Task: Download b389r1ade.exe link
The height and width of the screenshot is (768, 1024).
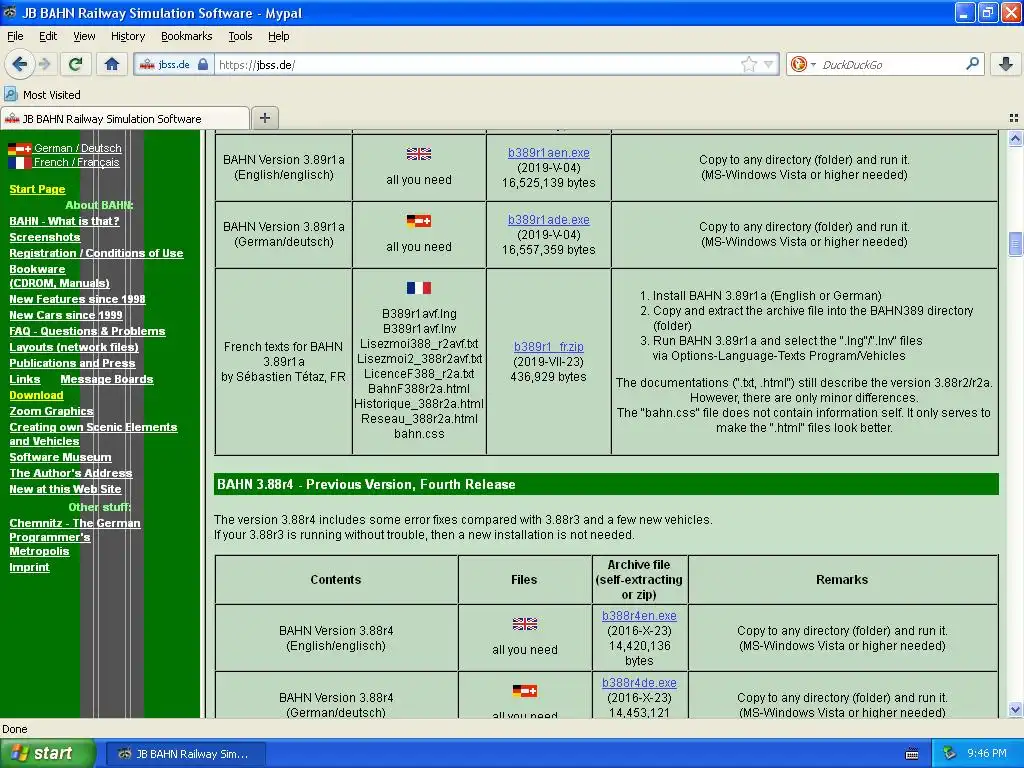Action: point(549,220)
